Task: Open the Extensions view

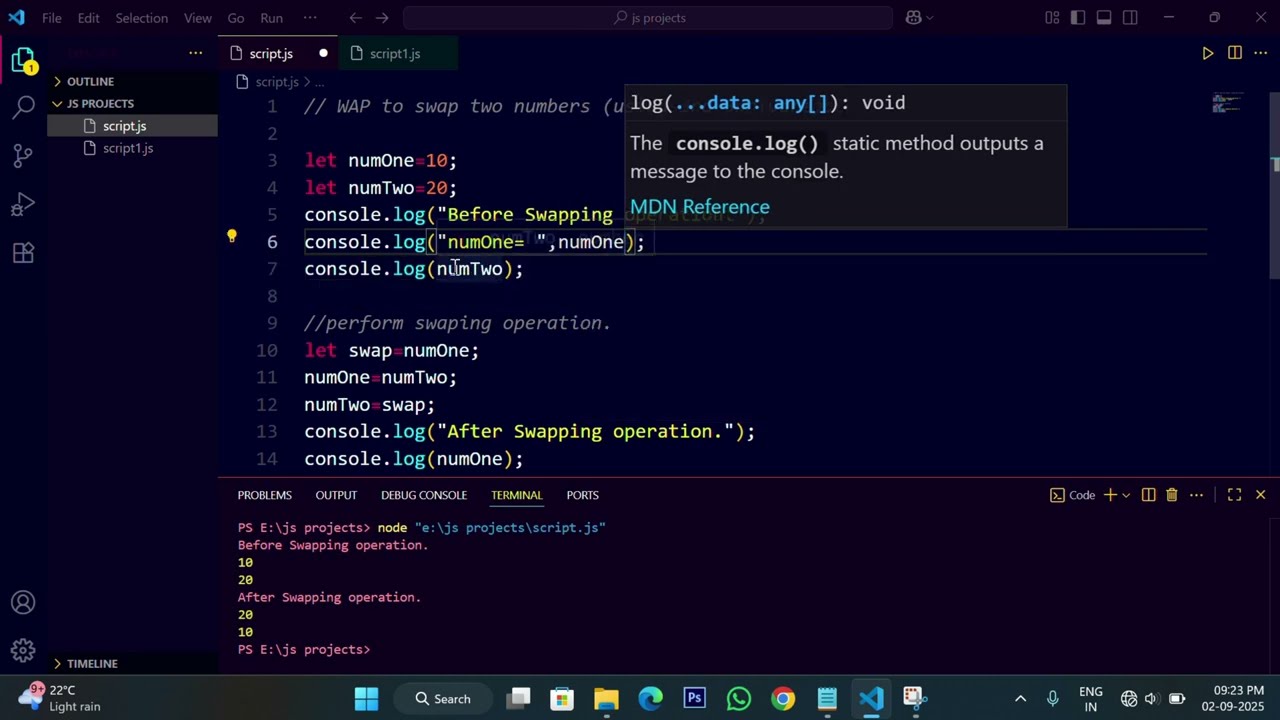Action: [23, 253]
